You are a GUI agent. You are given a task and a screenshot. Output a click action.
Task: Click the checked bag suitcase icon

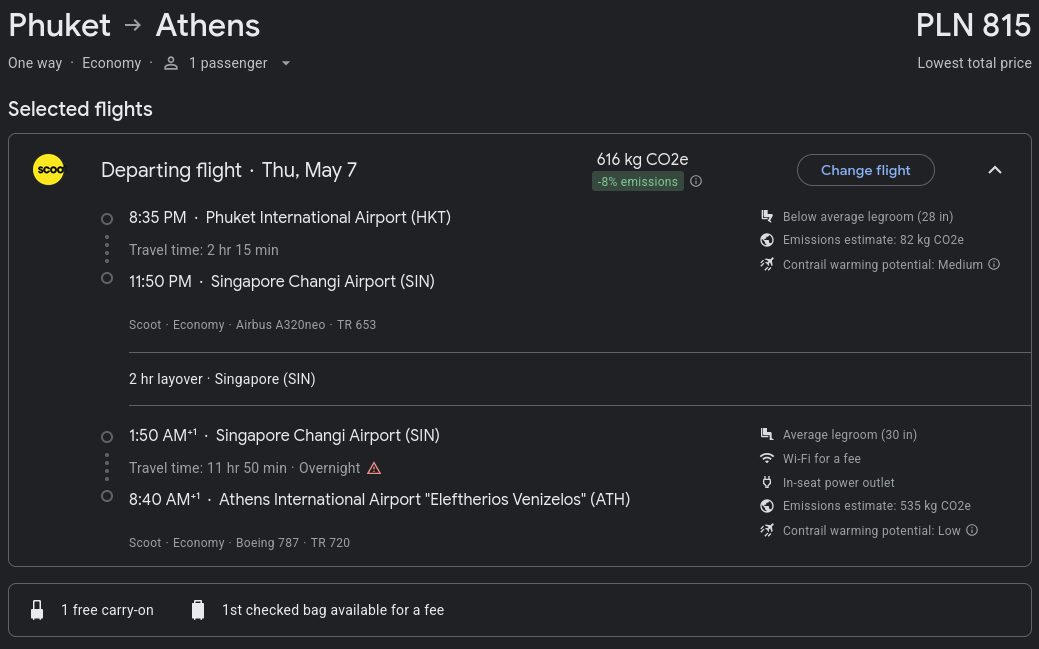click(x=197, y=610)
